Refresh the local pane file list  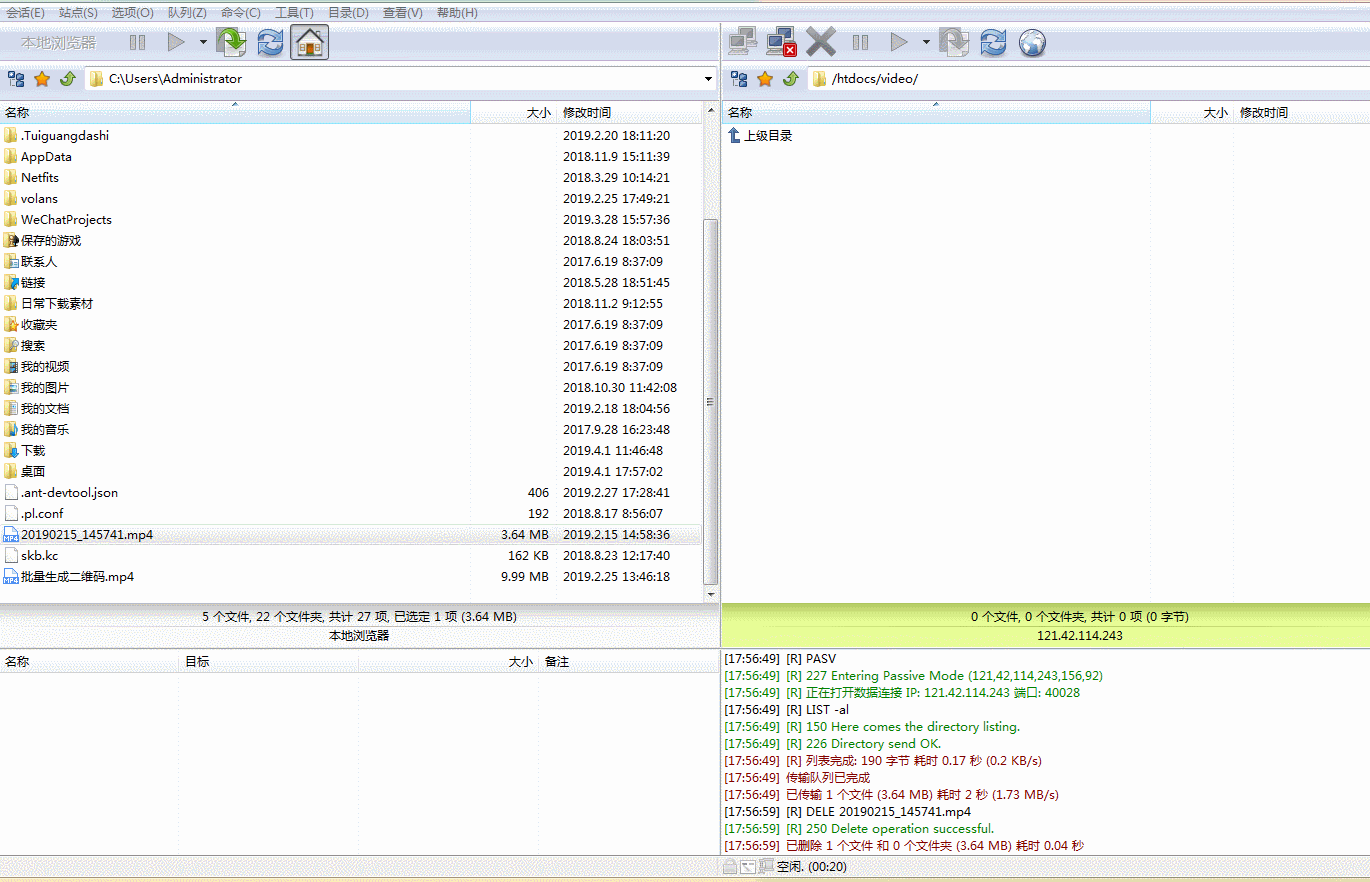(270, 42)
